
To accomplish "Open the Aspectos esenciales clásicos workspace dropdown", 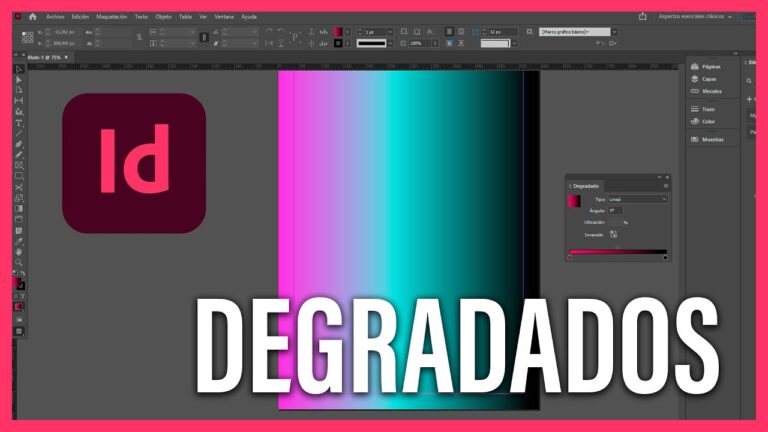I will click(695, 17).
